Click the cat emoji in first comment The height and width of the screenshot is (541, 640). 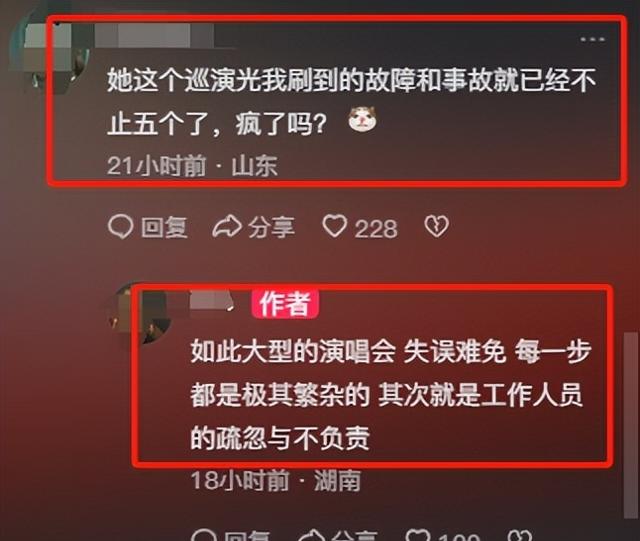click(362, 119)
